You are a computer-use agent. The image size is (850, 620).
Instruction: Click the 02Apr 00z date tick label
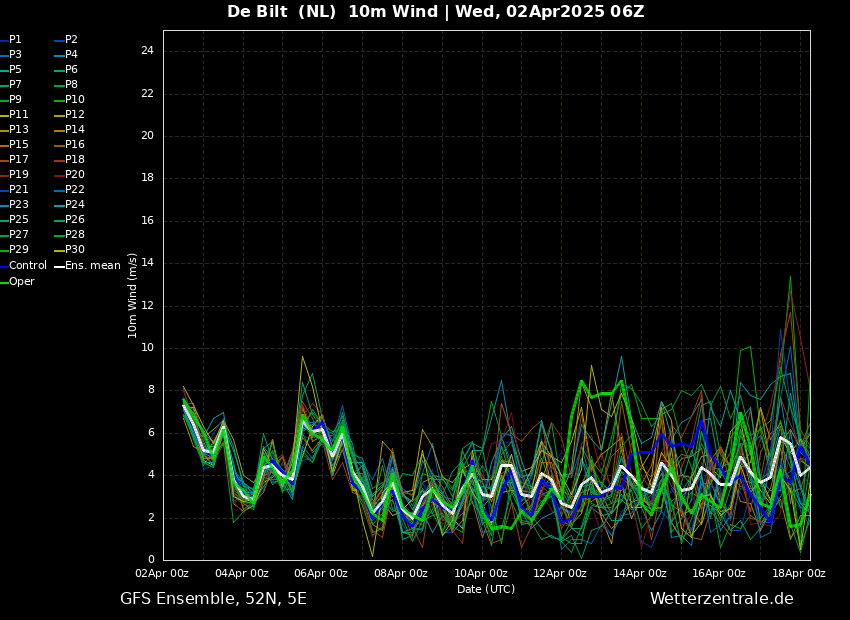(162, 574)
